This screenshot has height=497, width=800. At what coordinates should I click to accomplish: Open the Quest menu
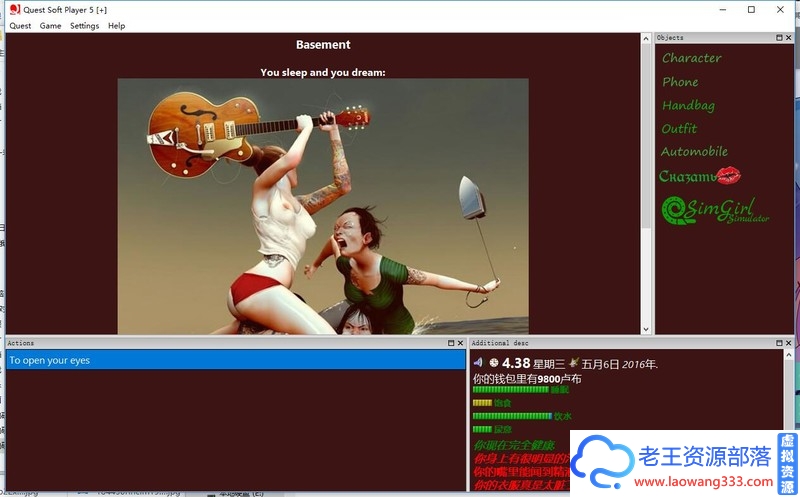click(x=20, y=26)
